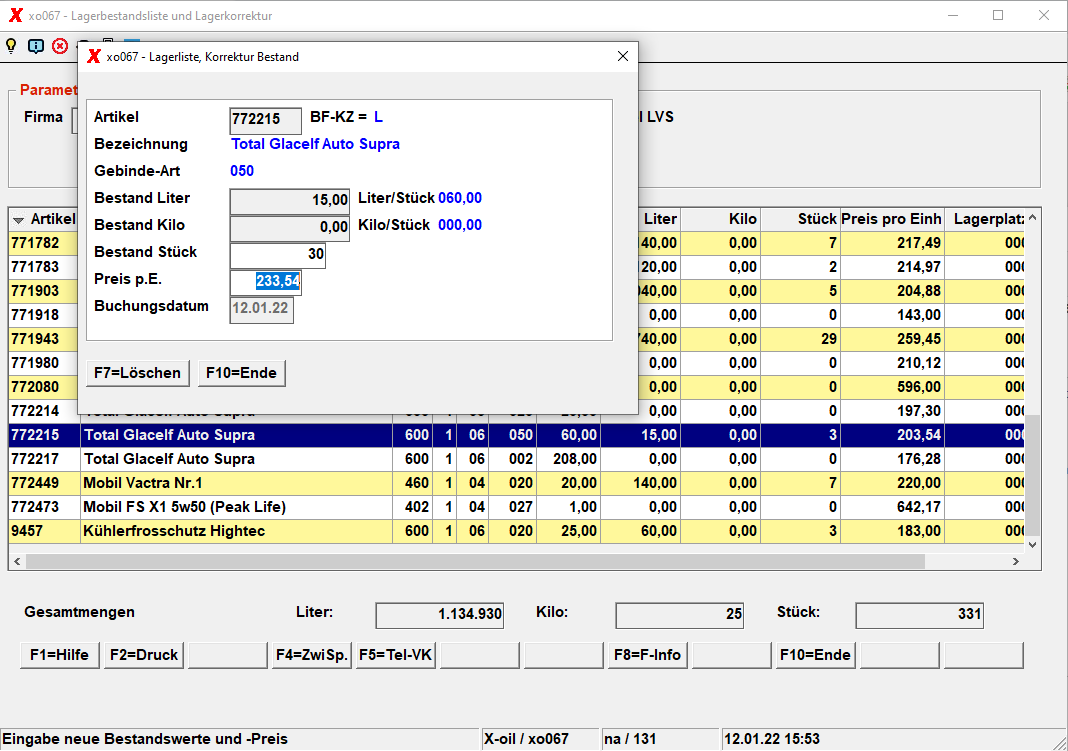
Task: Click the Bestand Kilo field
Action: 289,227
